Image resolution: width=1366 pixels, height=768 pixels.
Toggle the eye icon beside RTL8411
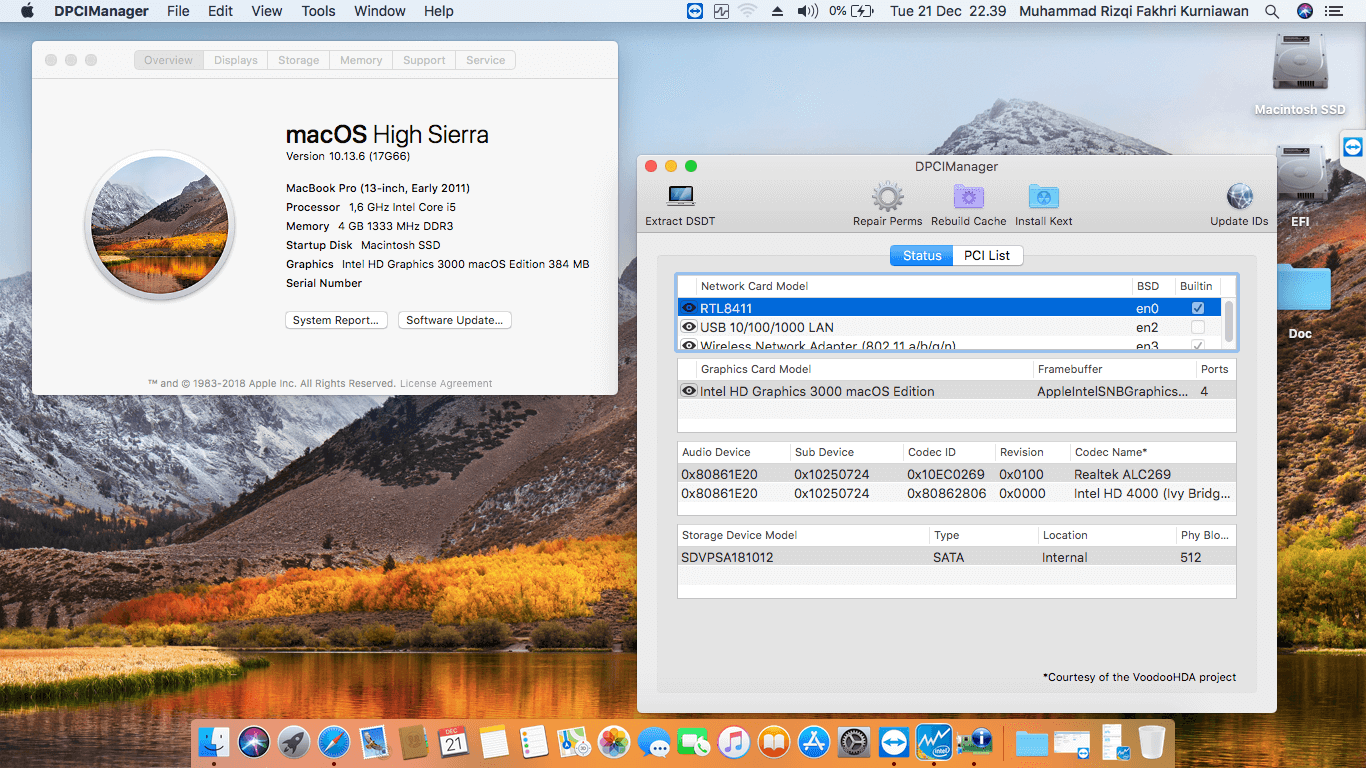(x=688, y=308)
